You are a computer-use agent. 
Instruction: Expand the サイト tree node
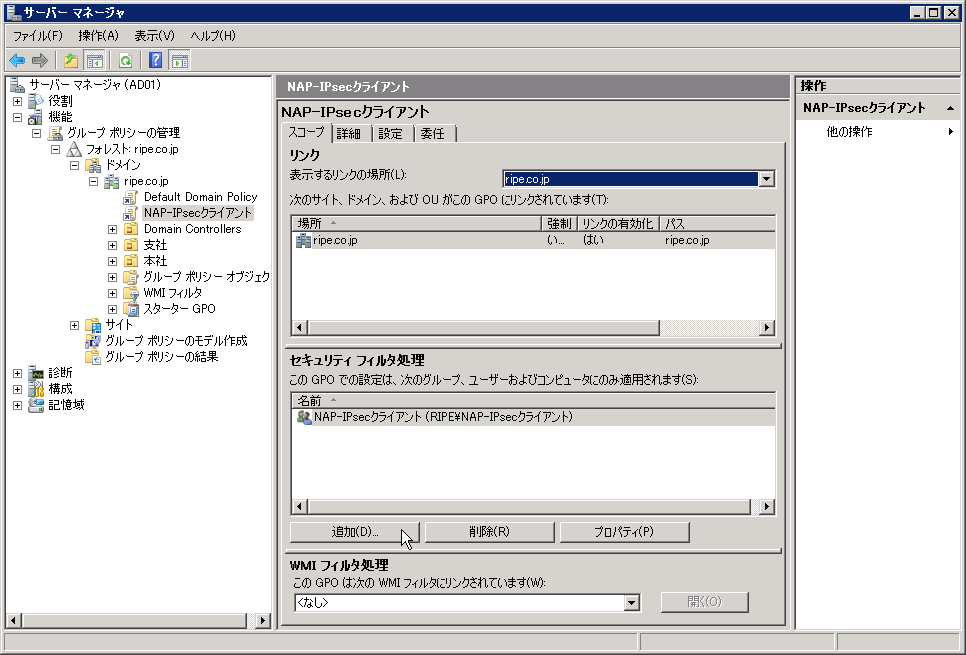[75, 325]
